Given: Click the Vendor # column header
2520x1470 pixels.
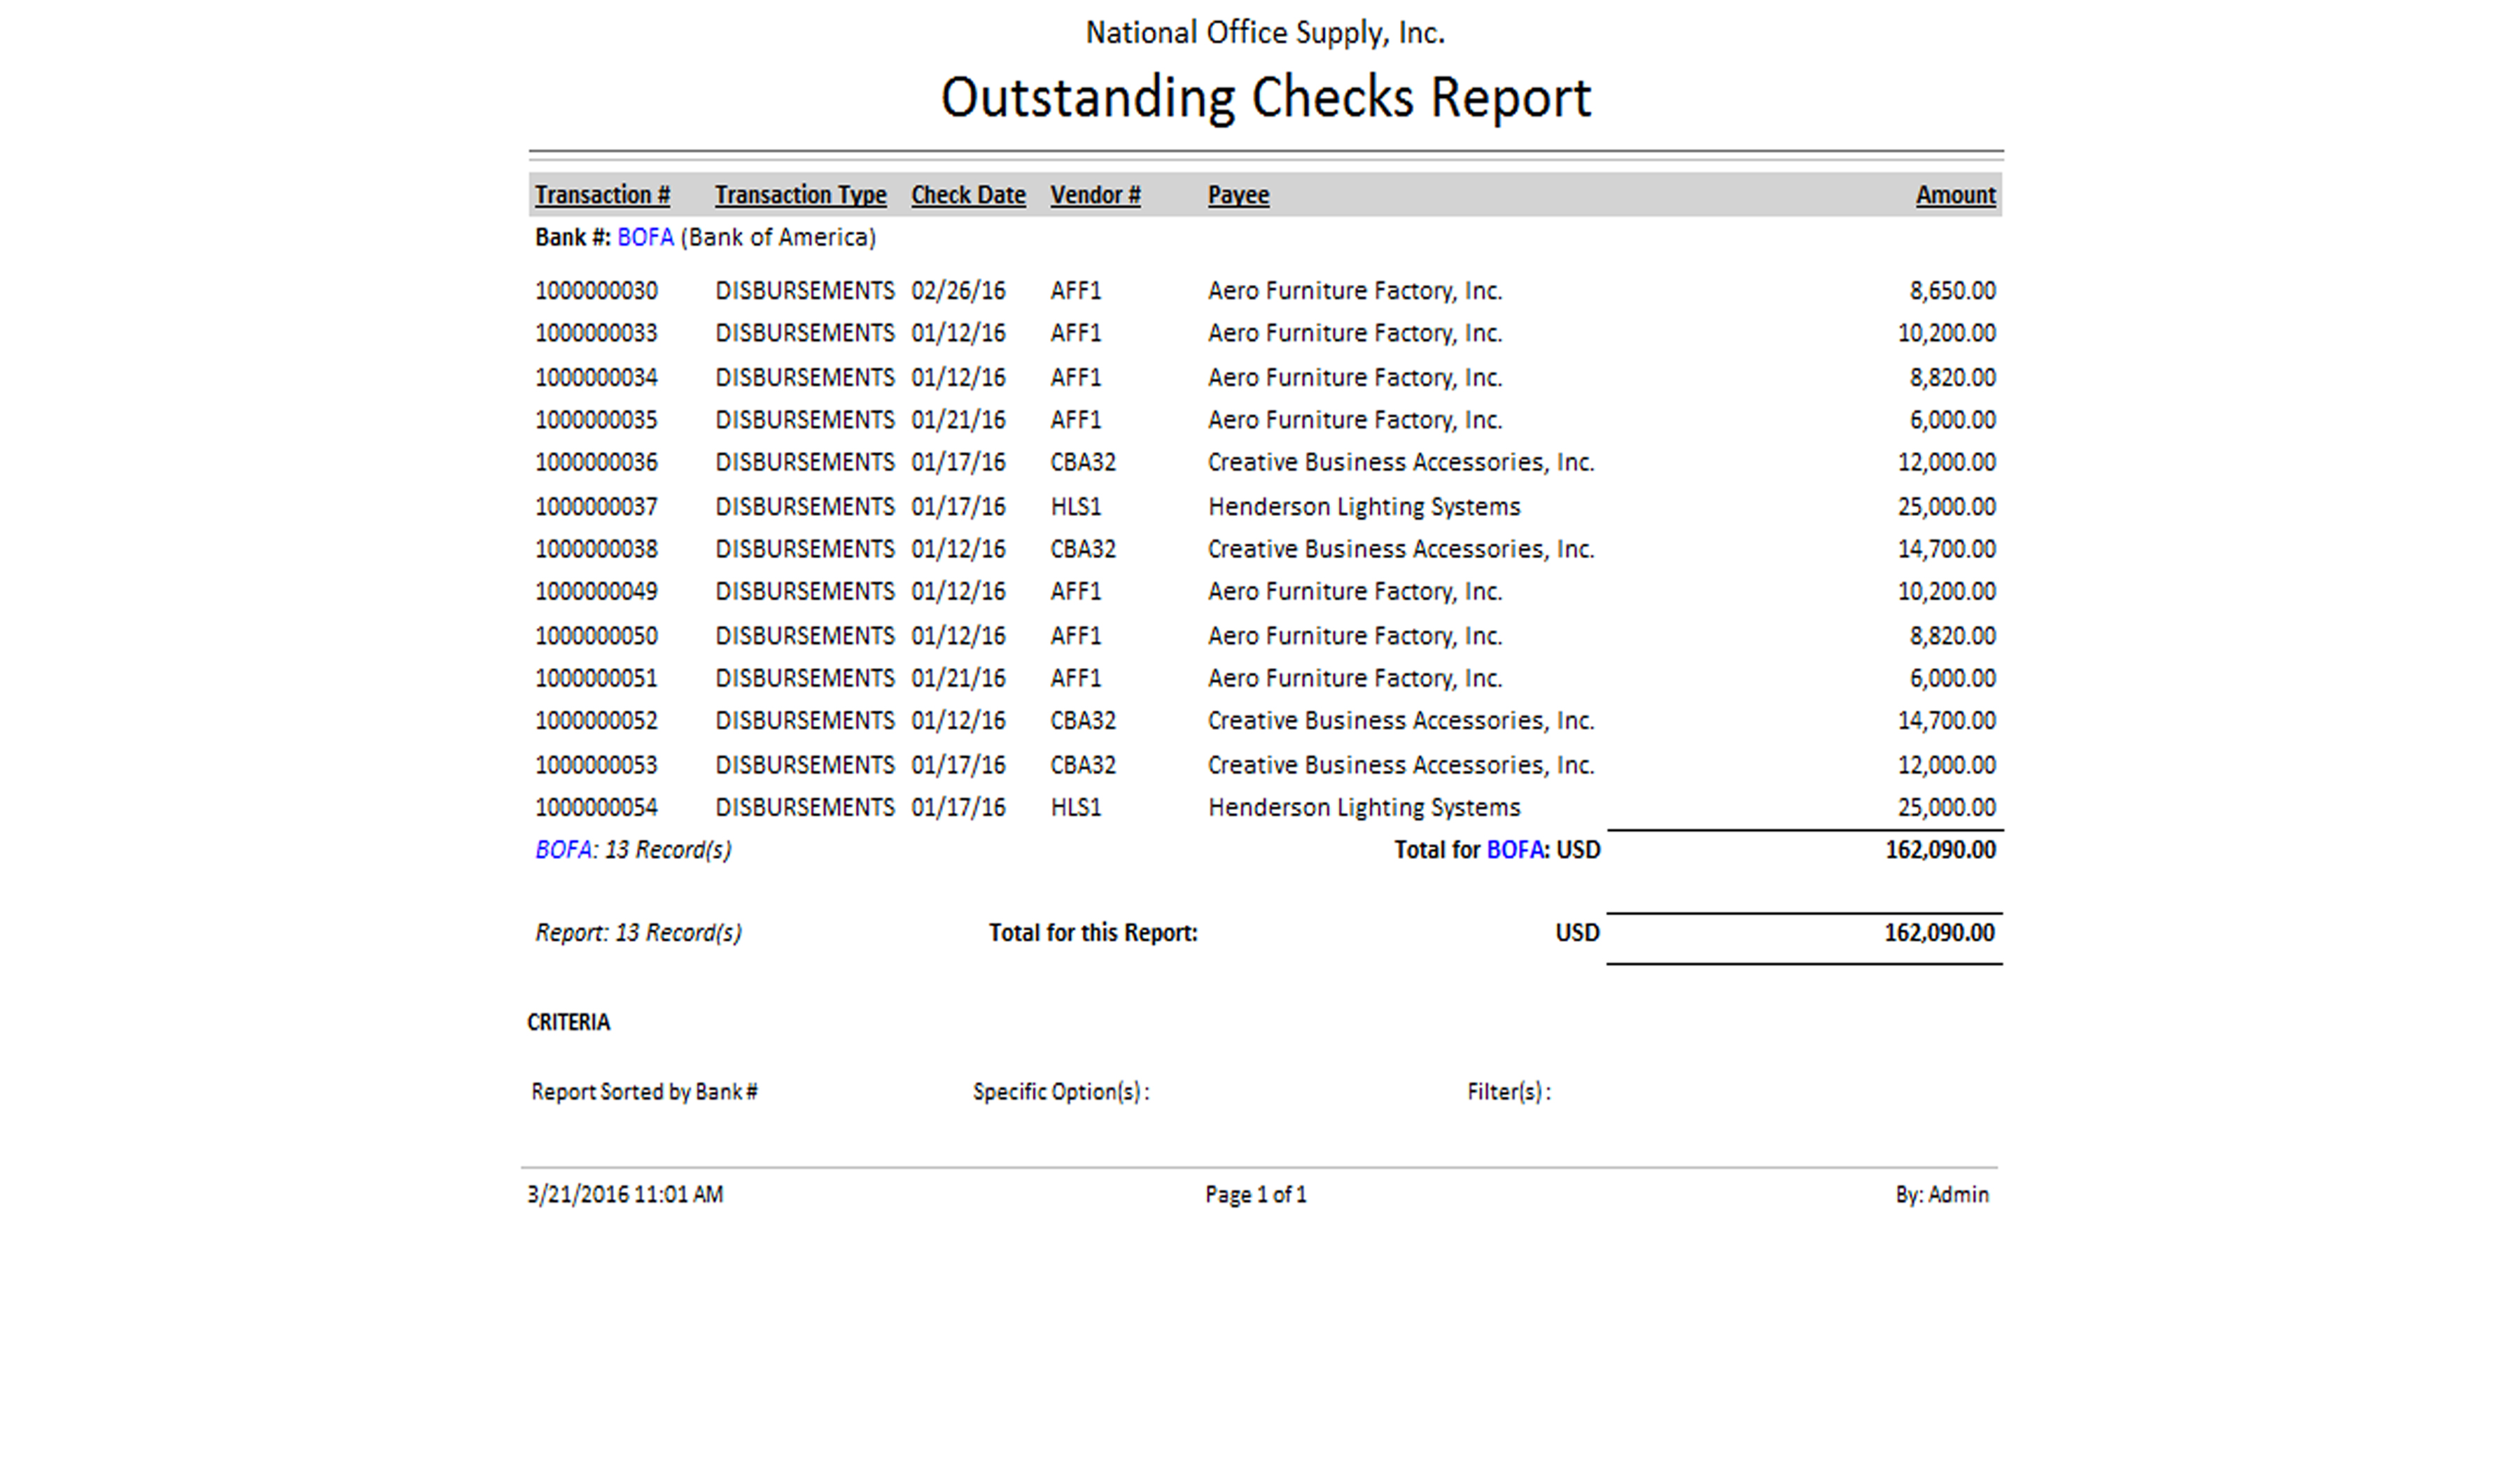Looking at the screenshot, I should (1094, 195).
